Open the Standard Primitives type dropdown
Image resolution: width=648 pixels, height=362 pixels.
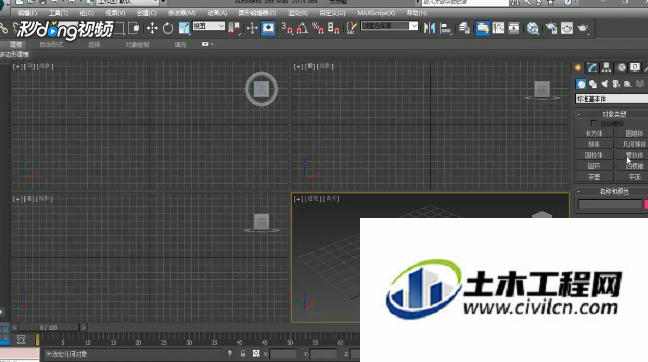(612, 99)
